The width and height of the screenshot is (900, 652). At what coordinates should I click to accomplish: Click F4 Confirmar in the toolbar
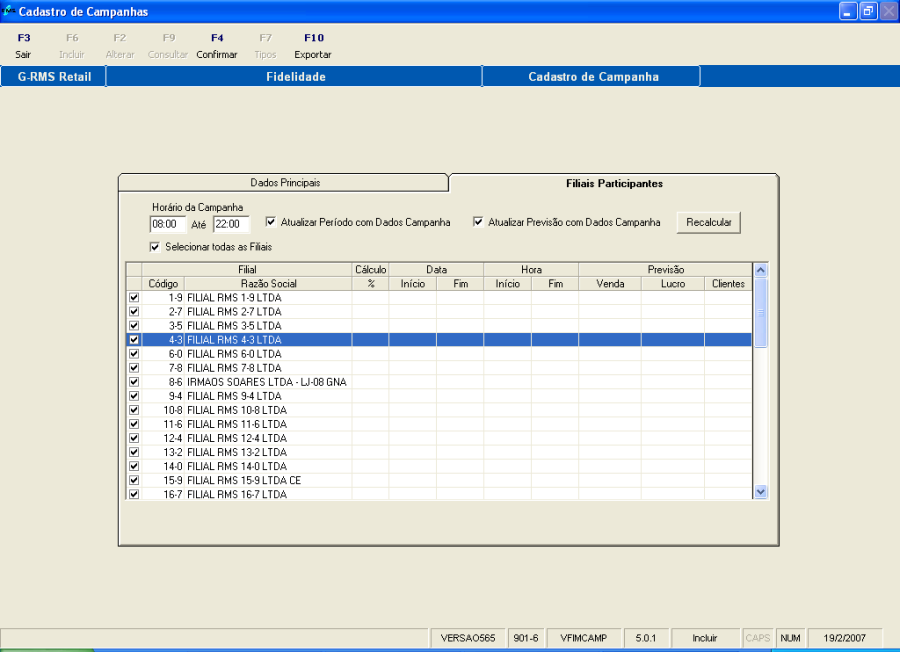tap(216, 46)
